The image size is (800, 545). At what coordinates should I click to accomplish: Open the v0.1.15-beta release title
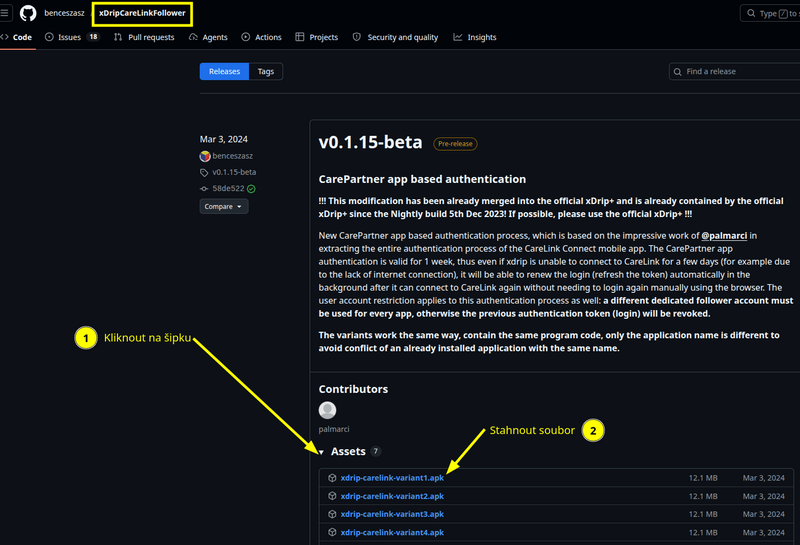[370, 142]
